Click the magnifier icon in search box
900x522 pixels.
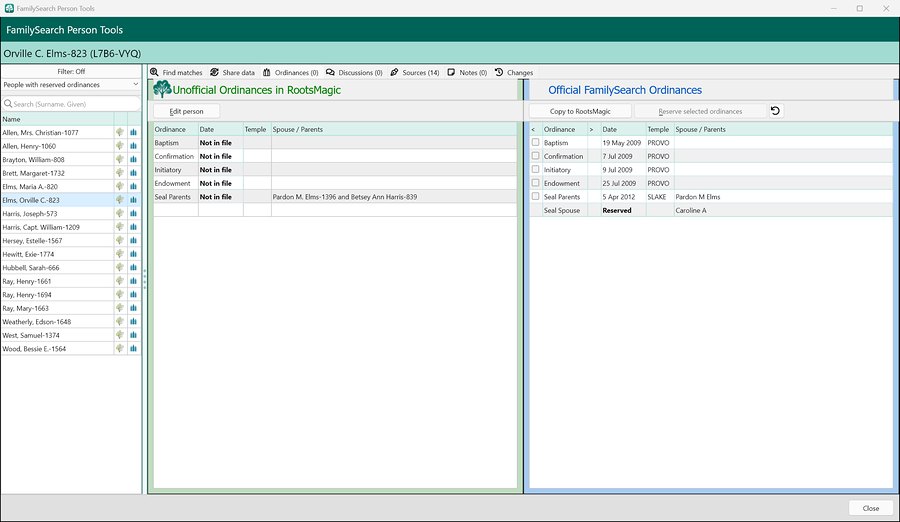click(8, 104)
